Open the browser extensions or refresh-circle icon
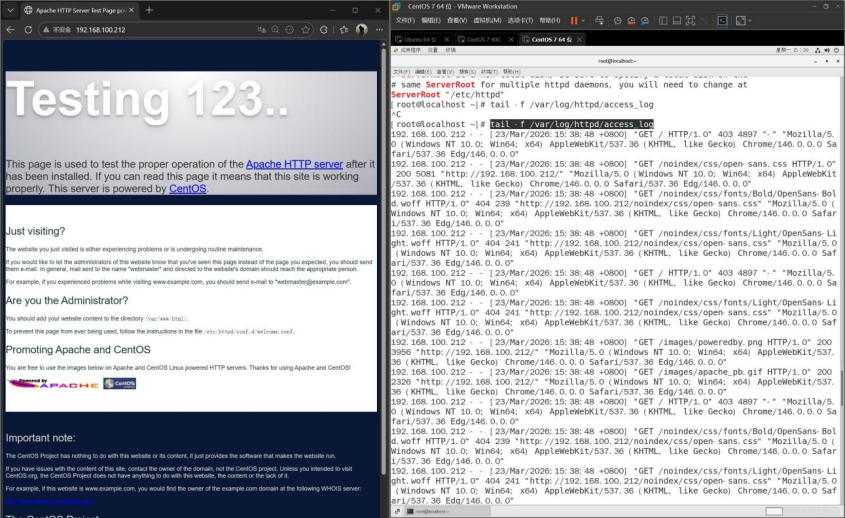Image resolution: width=845 pixels, height=518 pixels. [323, 30]
